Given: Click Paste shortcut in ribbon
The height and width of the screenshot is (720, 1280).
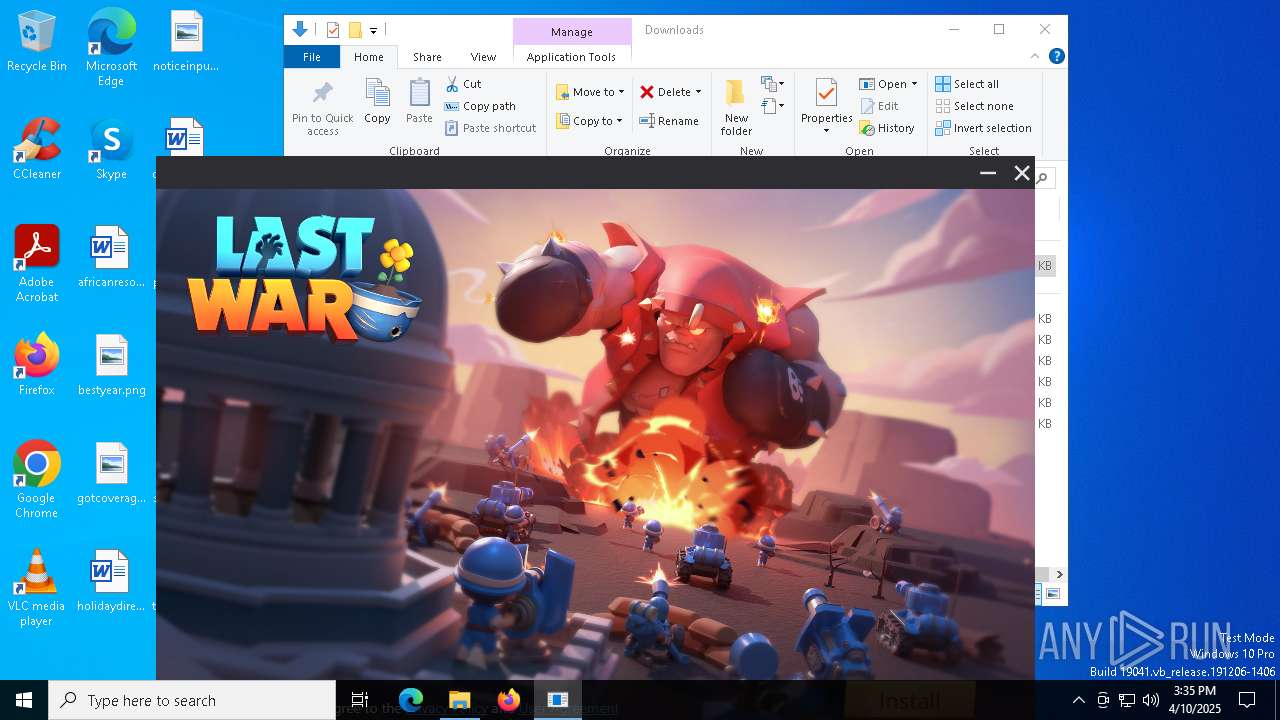Looking at the screenshot, I should click(491, 128).
